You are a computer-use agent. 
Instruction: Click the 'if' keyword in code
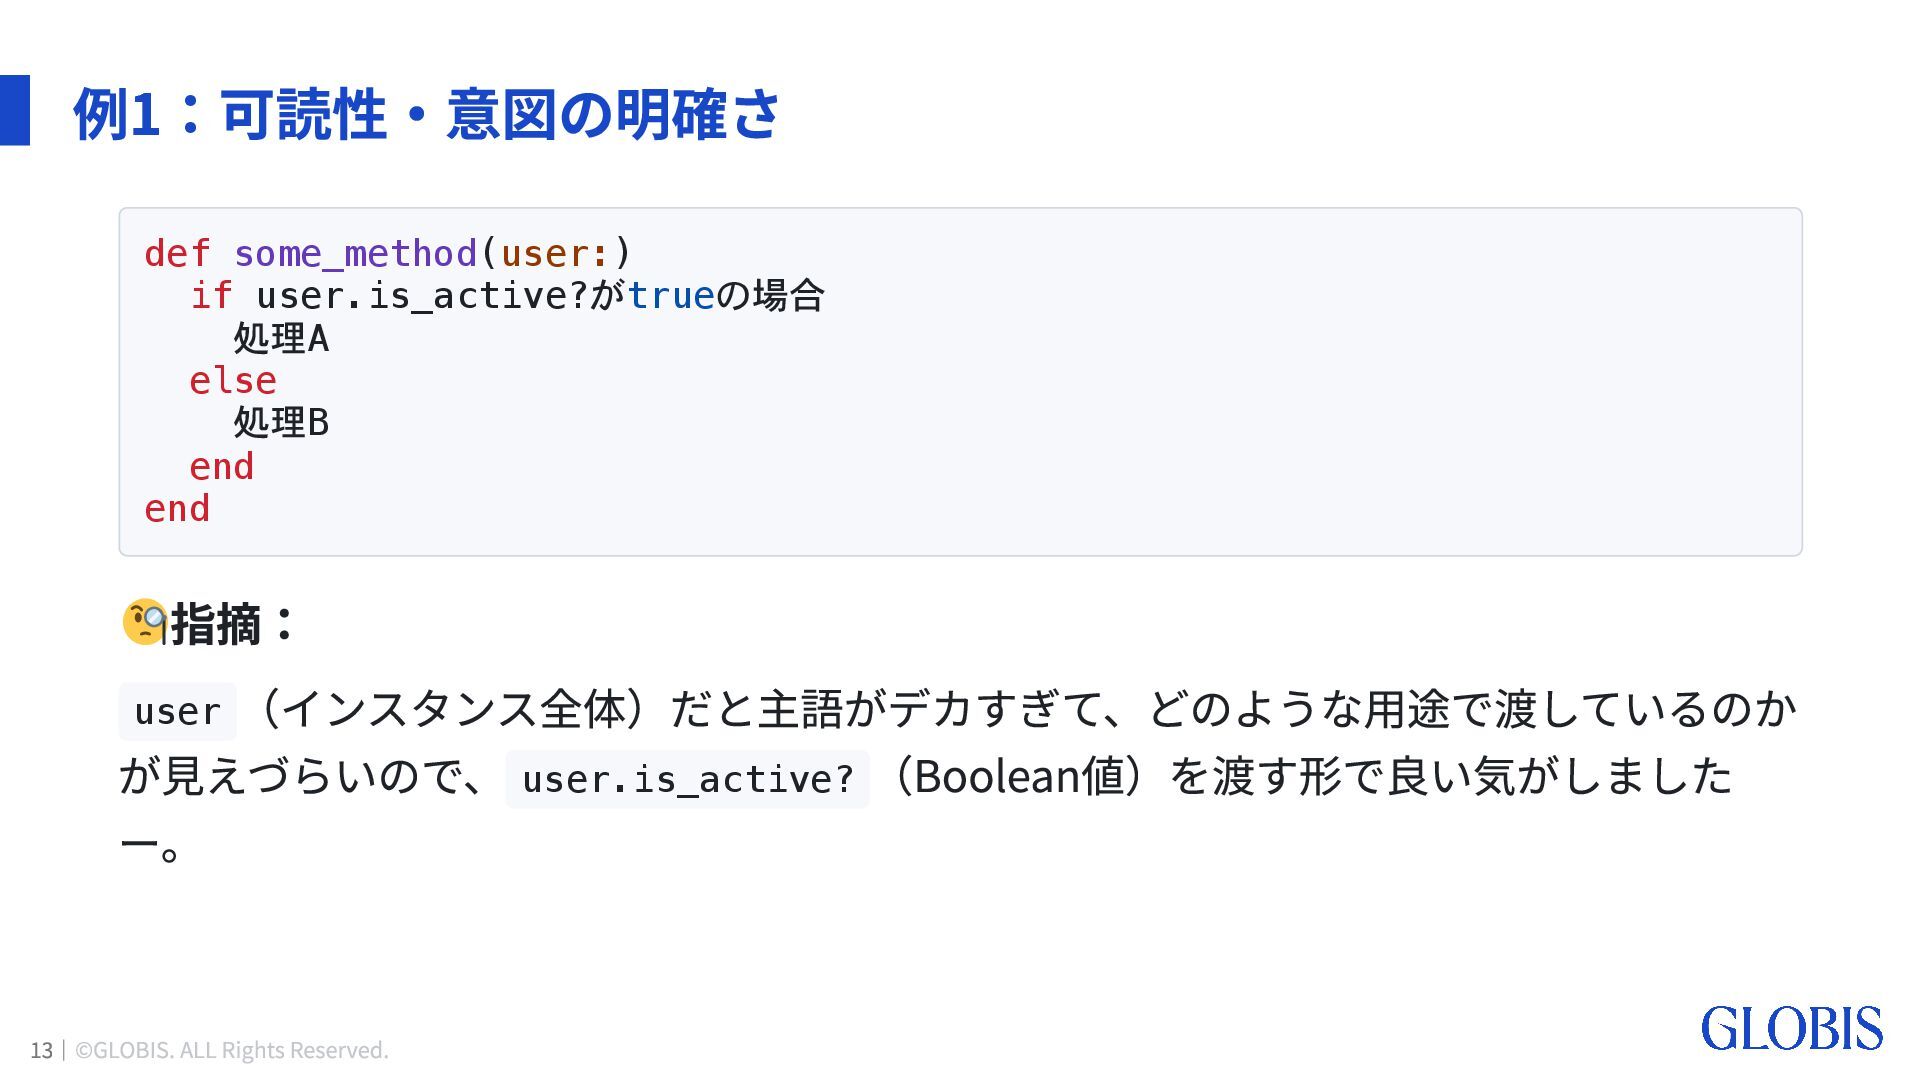coord(211,295)
